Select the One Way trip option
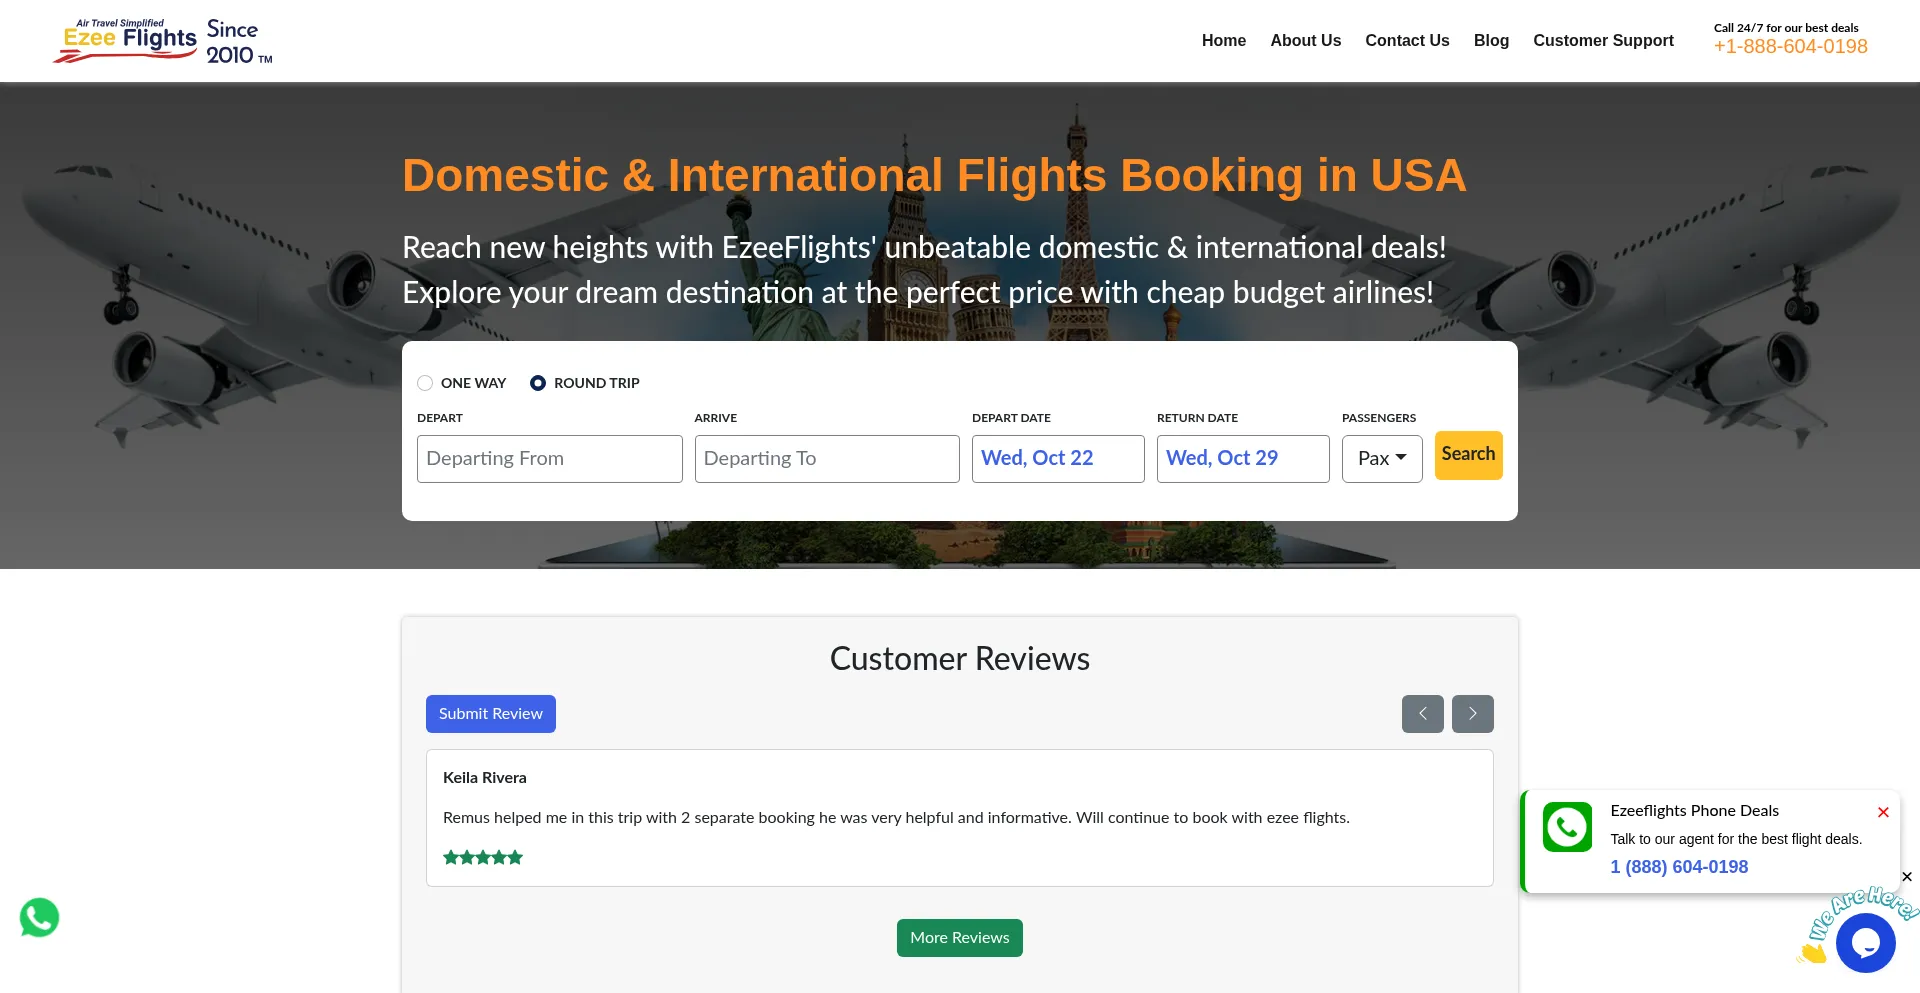Image resolution: width=1920 pixels, height=993 pixels. click(x=426, y=383)
